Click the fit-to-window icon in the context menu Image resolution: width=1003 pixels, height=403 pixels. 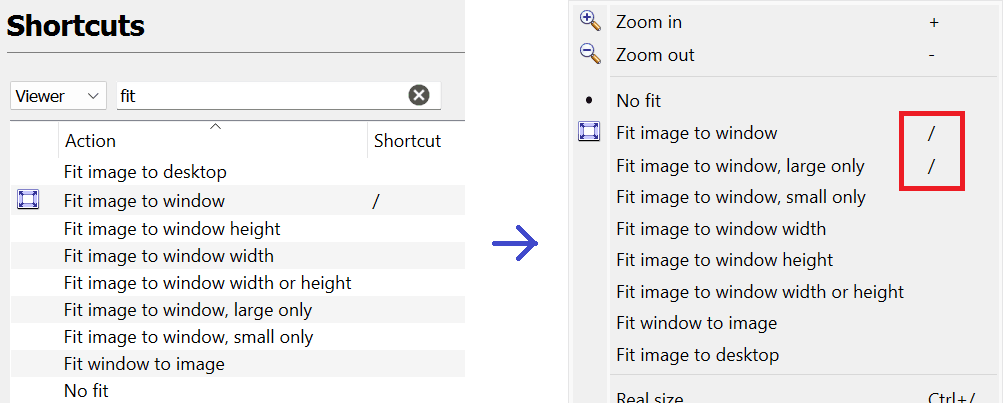click(x=589, y=132)
